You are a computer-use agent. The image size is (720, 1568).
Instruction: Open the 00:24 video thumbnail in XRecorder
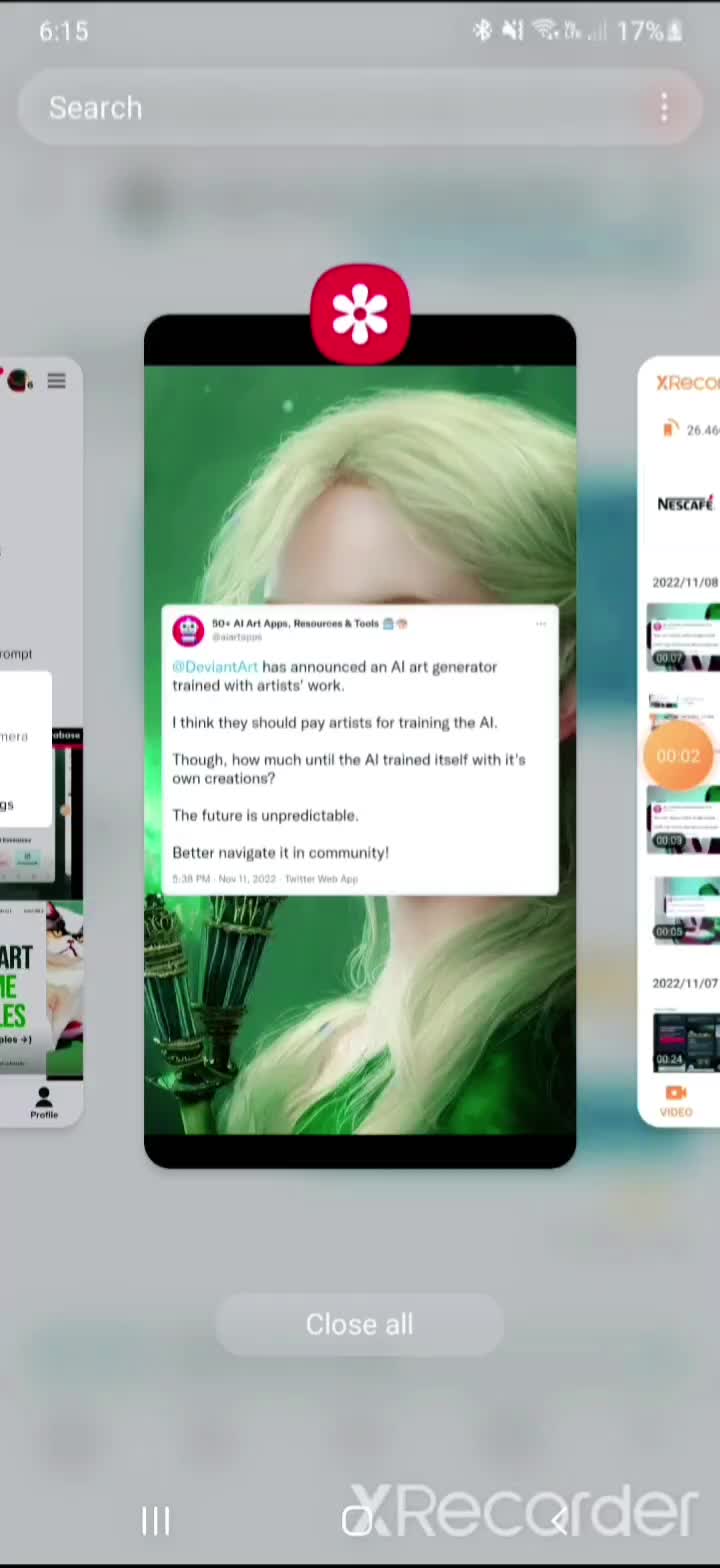pyautogui.click(x=686, y=1041)
